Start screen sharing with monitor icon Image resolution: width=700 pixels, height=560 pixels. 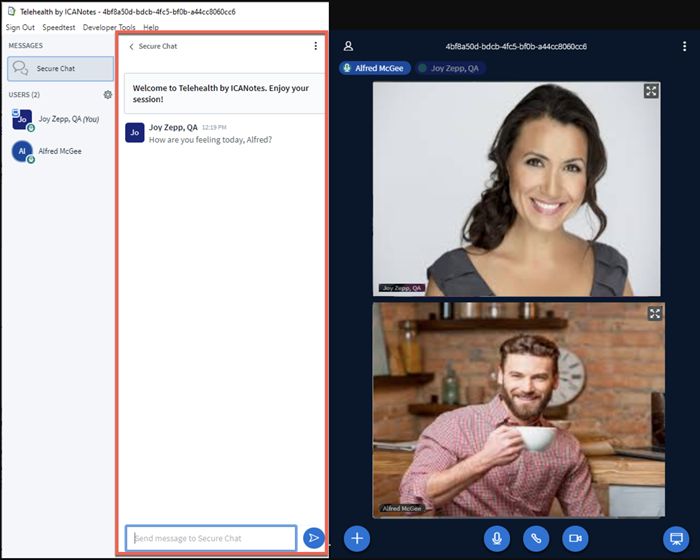(677, 538)
